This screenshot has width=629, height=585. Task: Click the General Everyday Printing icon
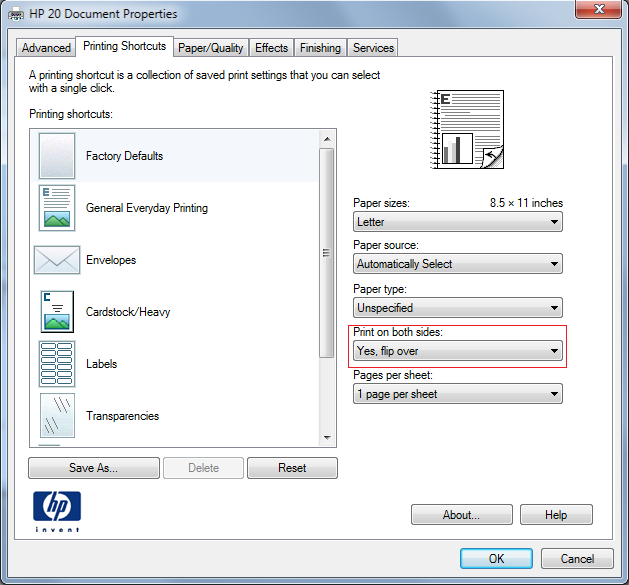tap(57, 208)
